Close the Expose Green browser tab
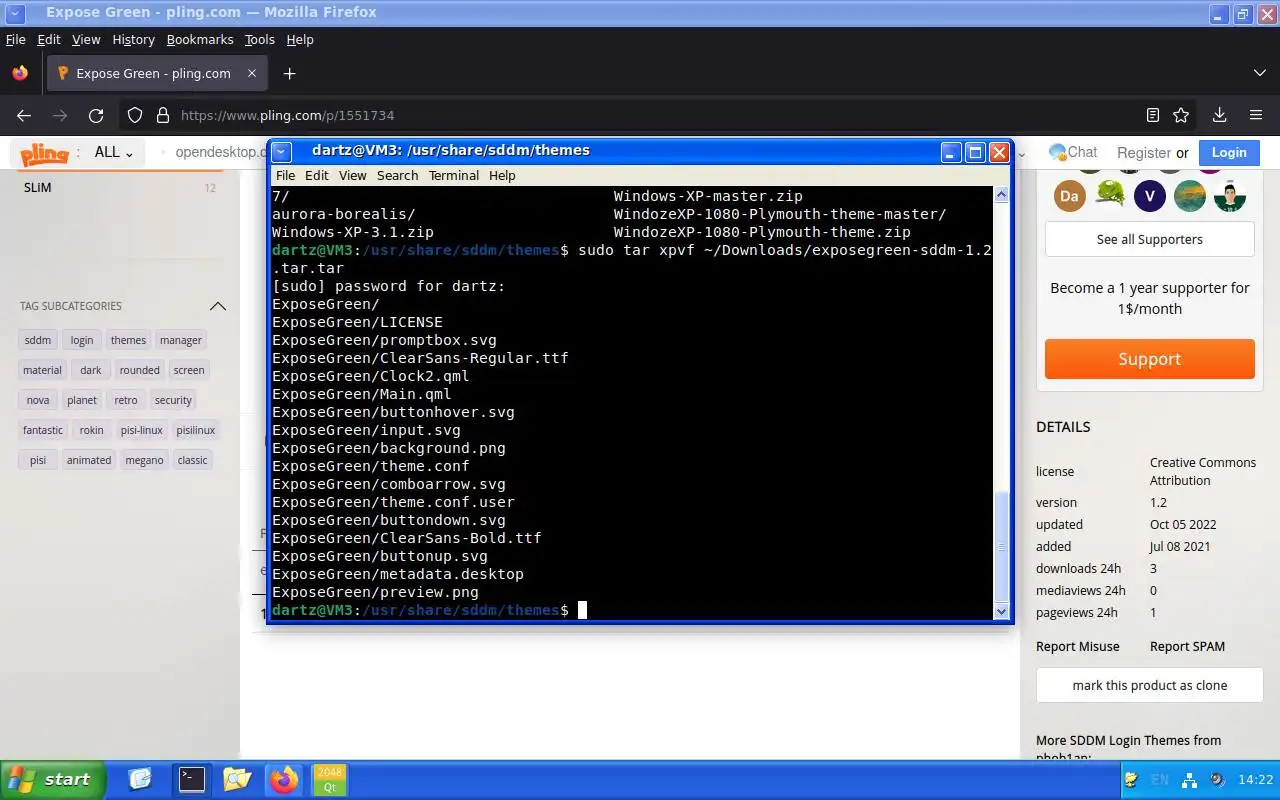The height and width of the screenshot is (800, 1280). coord(252,73)
